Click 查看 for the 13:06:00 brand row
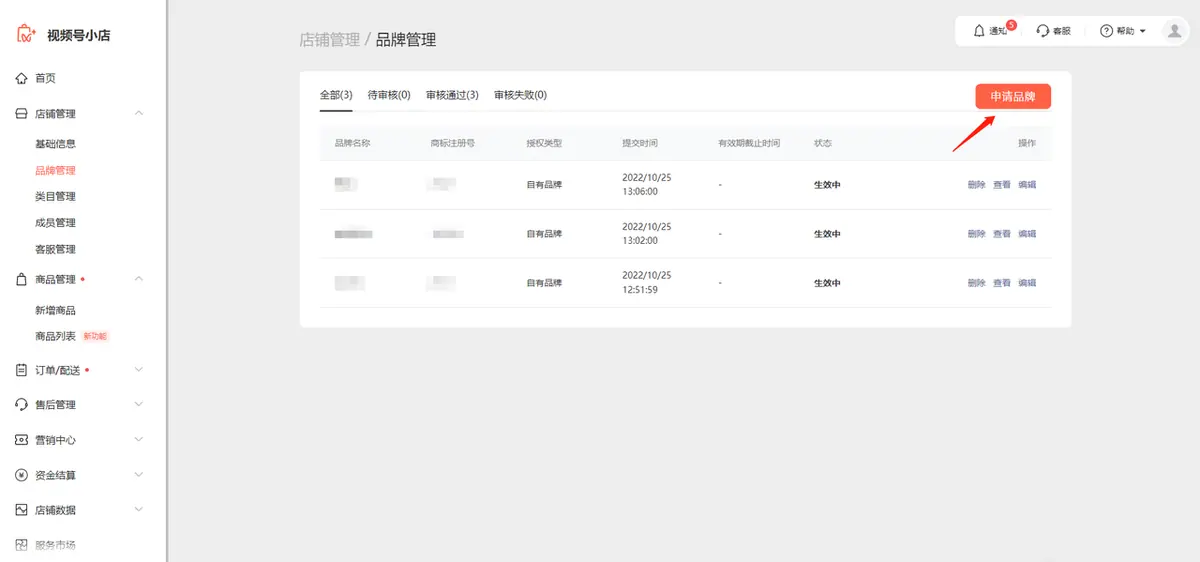The image size is (1200, 562). tap(1002, 185)
